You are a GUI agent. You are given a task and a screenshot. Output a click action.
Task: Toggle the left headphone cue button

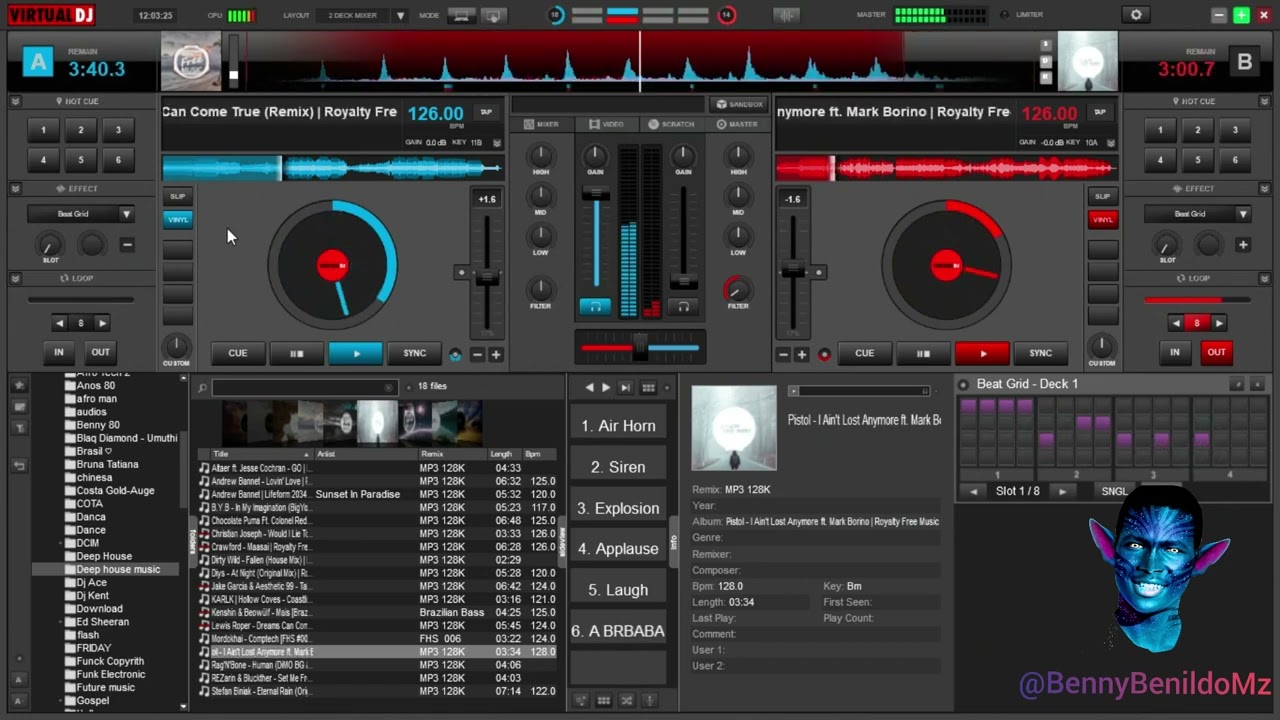(595, 307)
